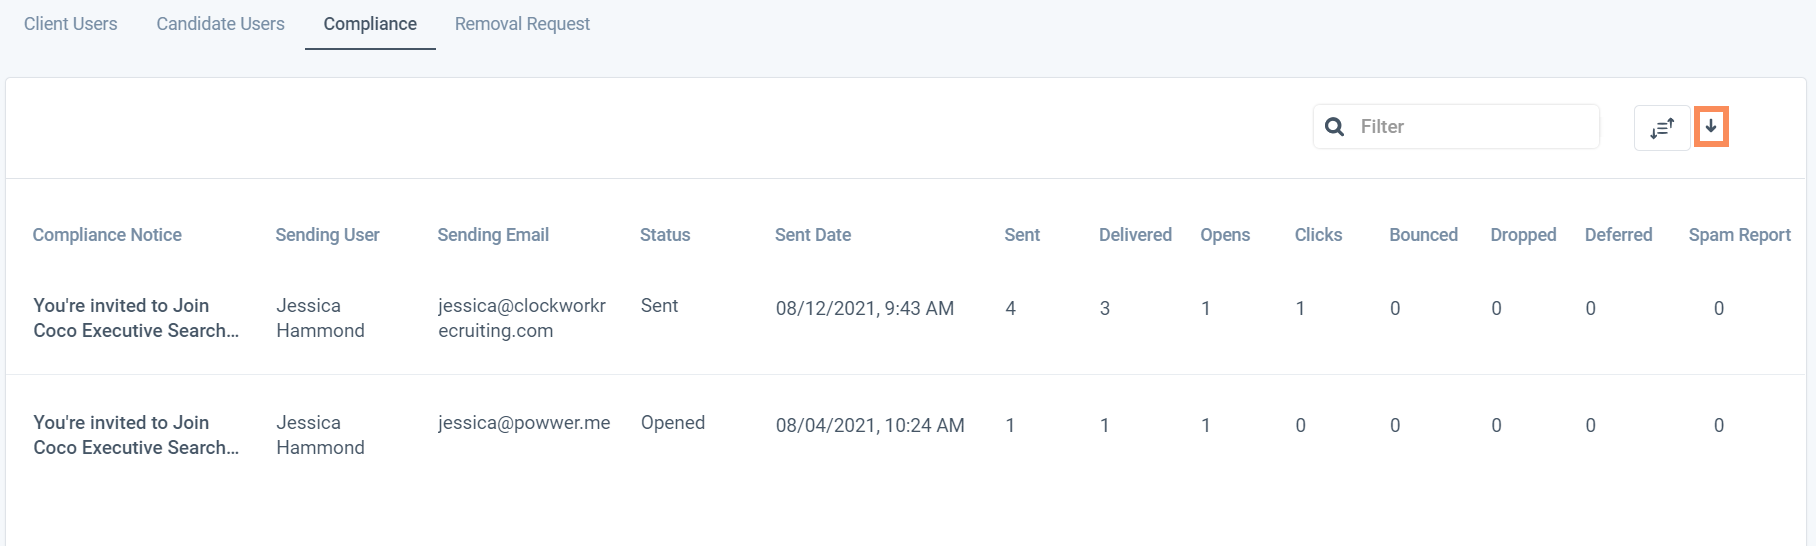Click the Spam Report column header
This screenshot has width=1816, height=546.
pos(1739,235)
